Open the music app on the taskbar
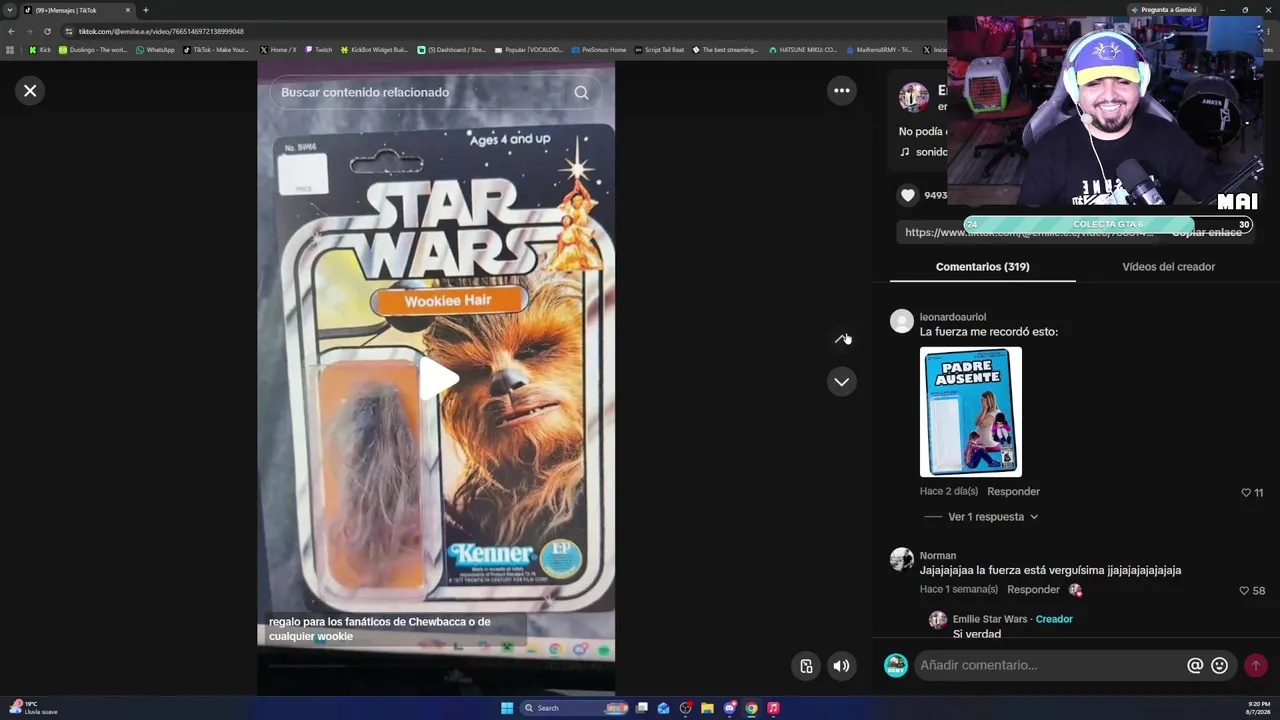Viewport: 1280px width, 720px height. tap(773, 708)
